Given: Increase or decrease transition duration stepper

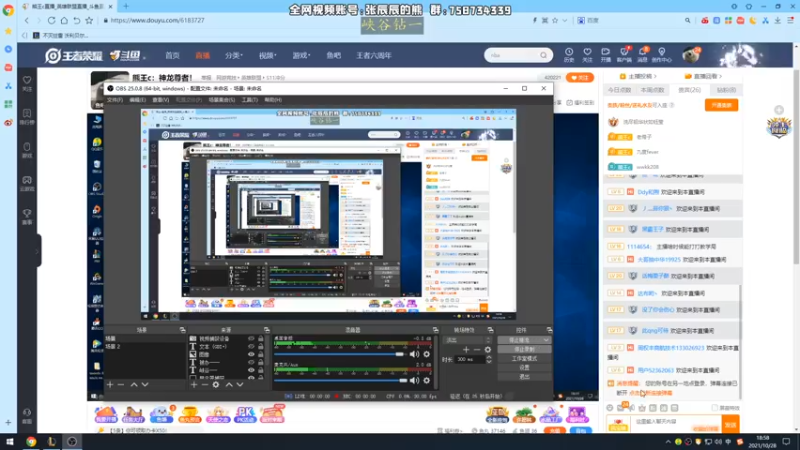Looking at the screenshot, I should coord(489,359).
